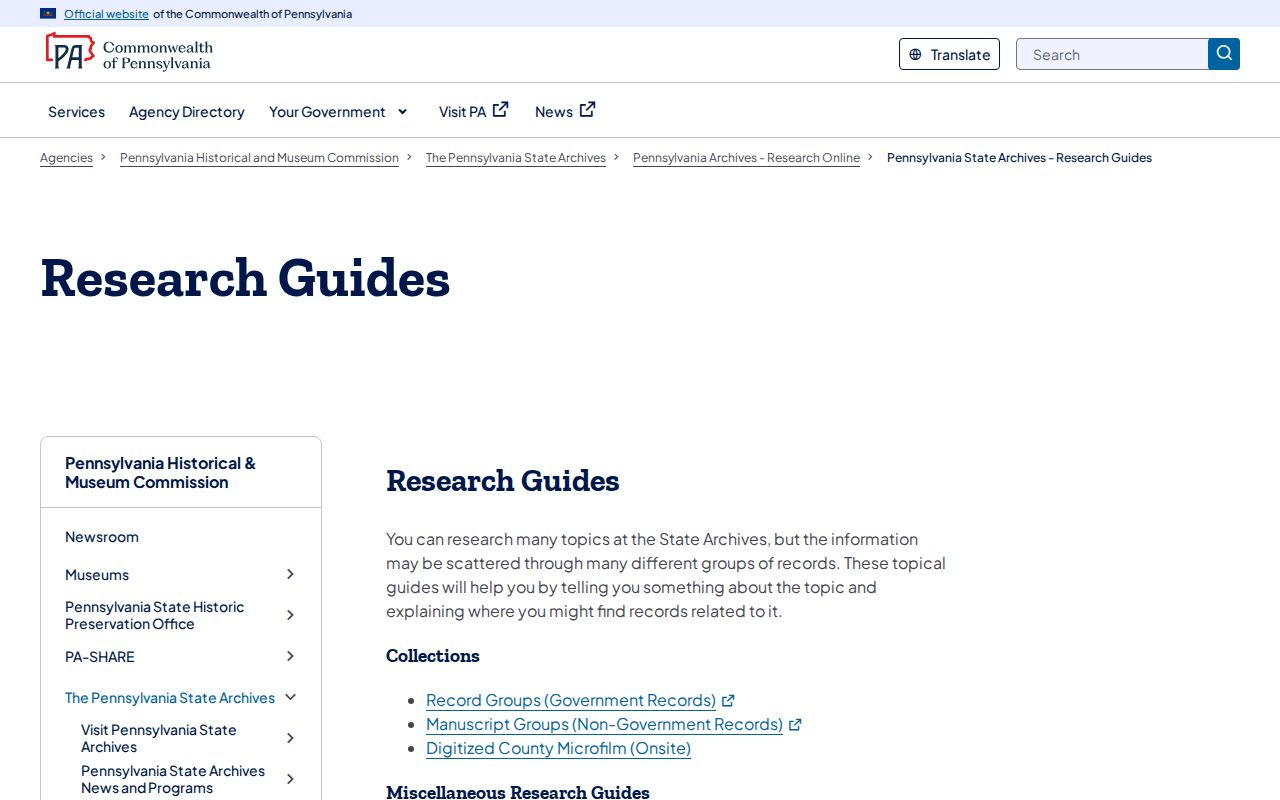Expand the Your Government dropdown
Viewport: 1280px width, 800px height.
click(338, 112)
